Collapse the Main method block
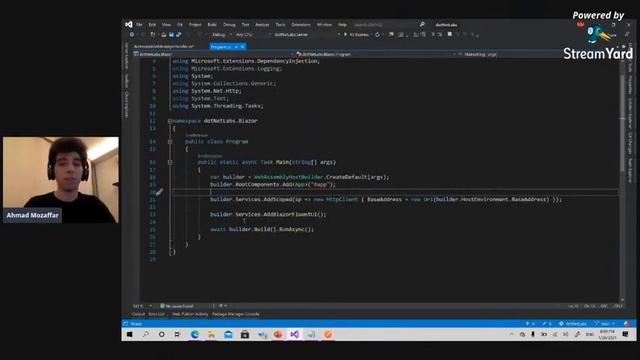 click(170, 162)
